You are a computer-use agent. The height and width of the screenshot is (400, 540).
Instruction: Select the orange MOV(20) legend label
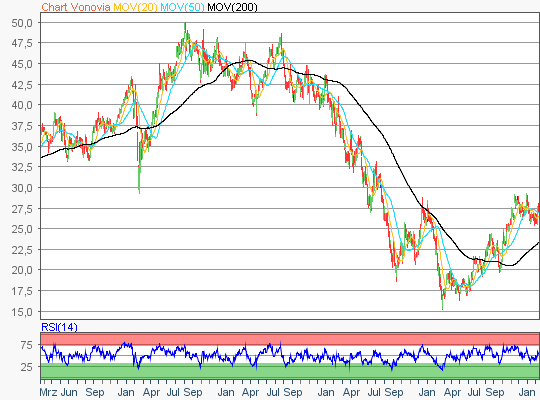point(135,7)
